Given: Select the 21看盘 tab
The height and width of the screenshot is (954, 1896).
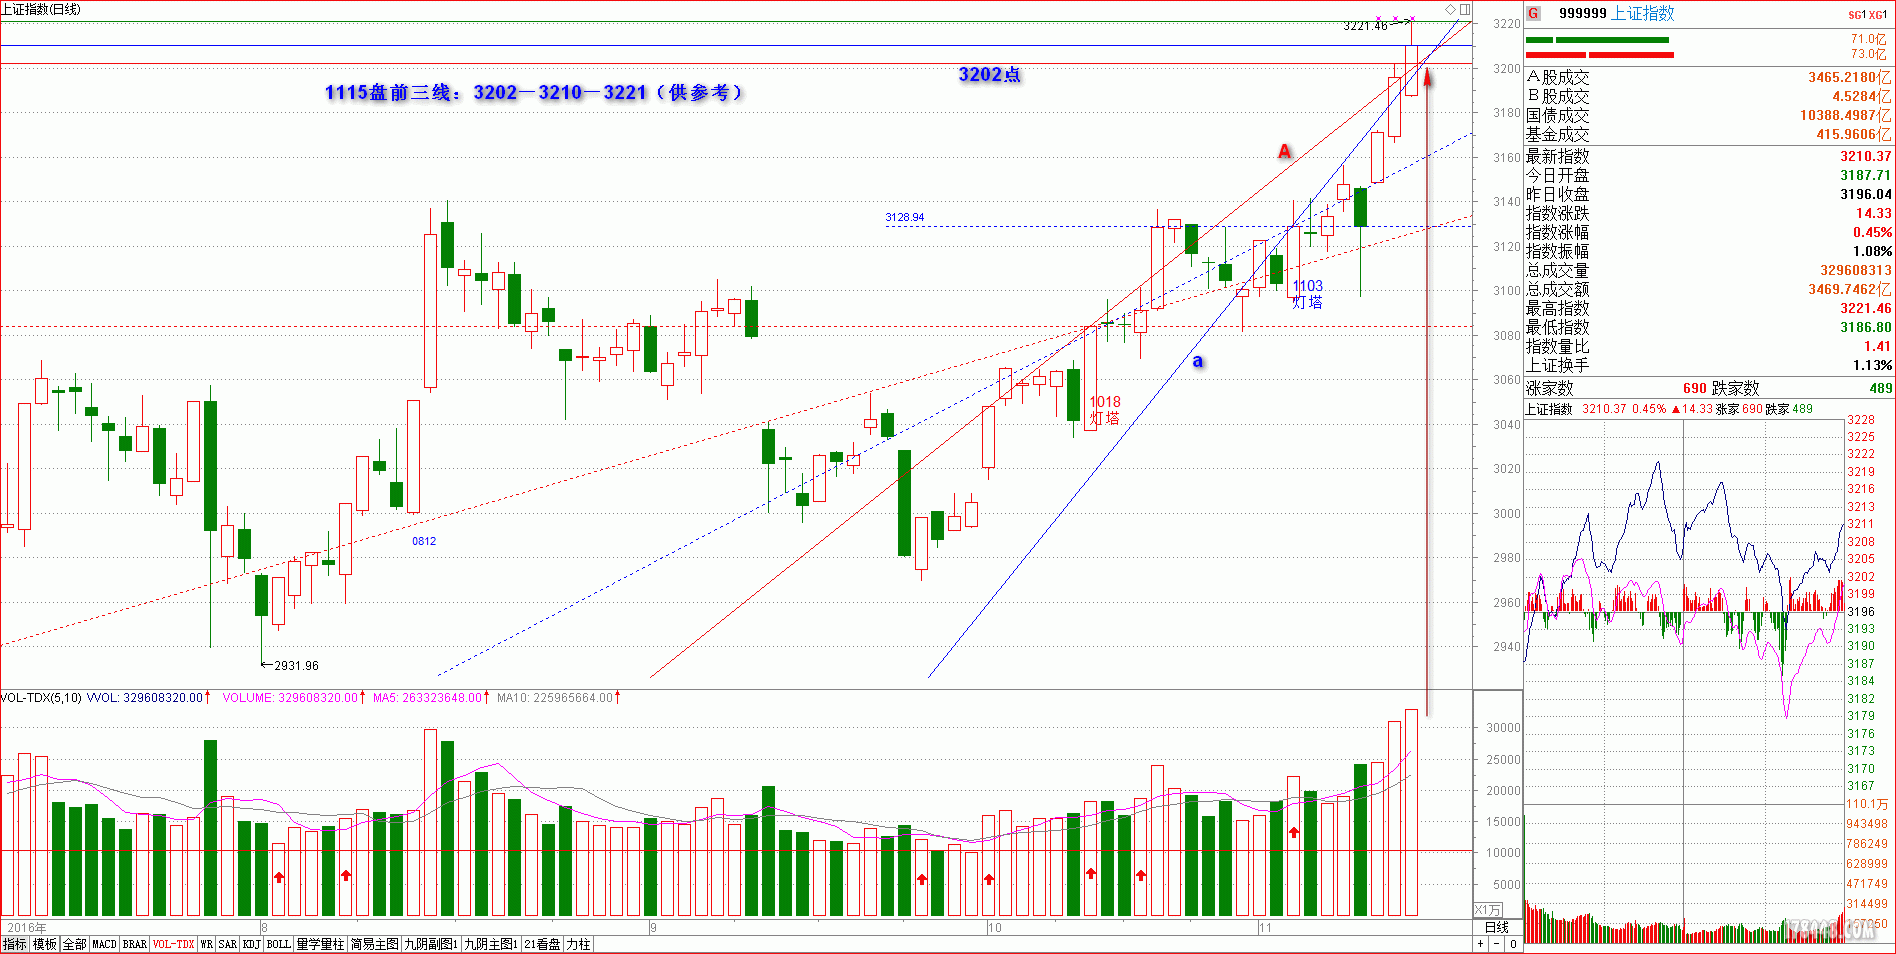Looking at the screenshot, I should coord(543,944).
